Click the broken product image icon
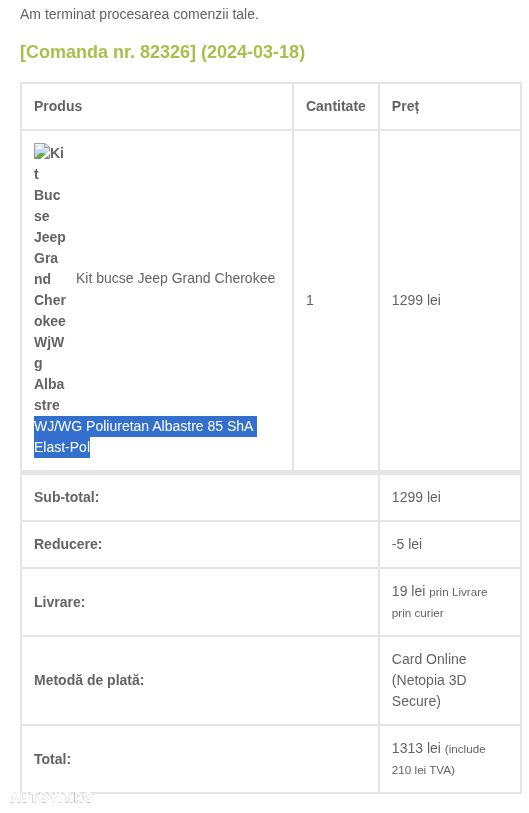The width and height of the screenshot is (529, 813). 42,152
